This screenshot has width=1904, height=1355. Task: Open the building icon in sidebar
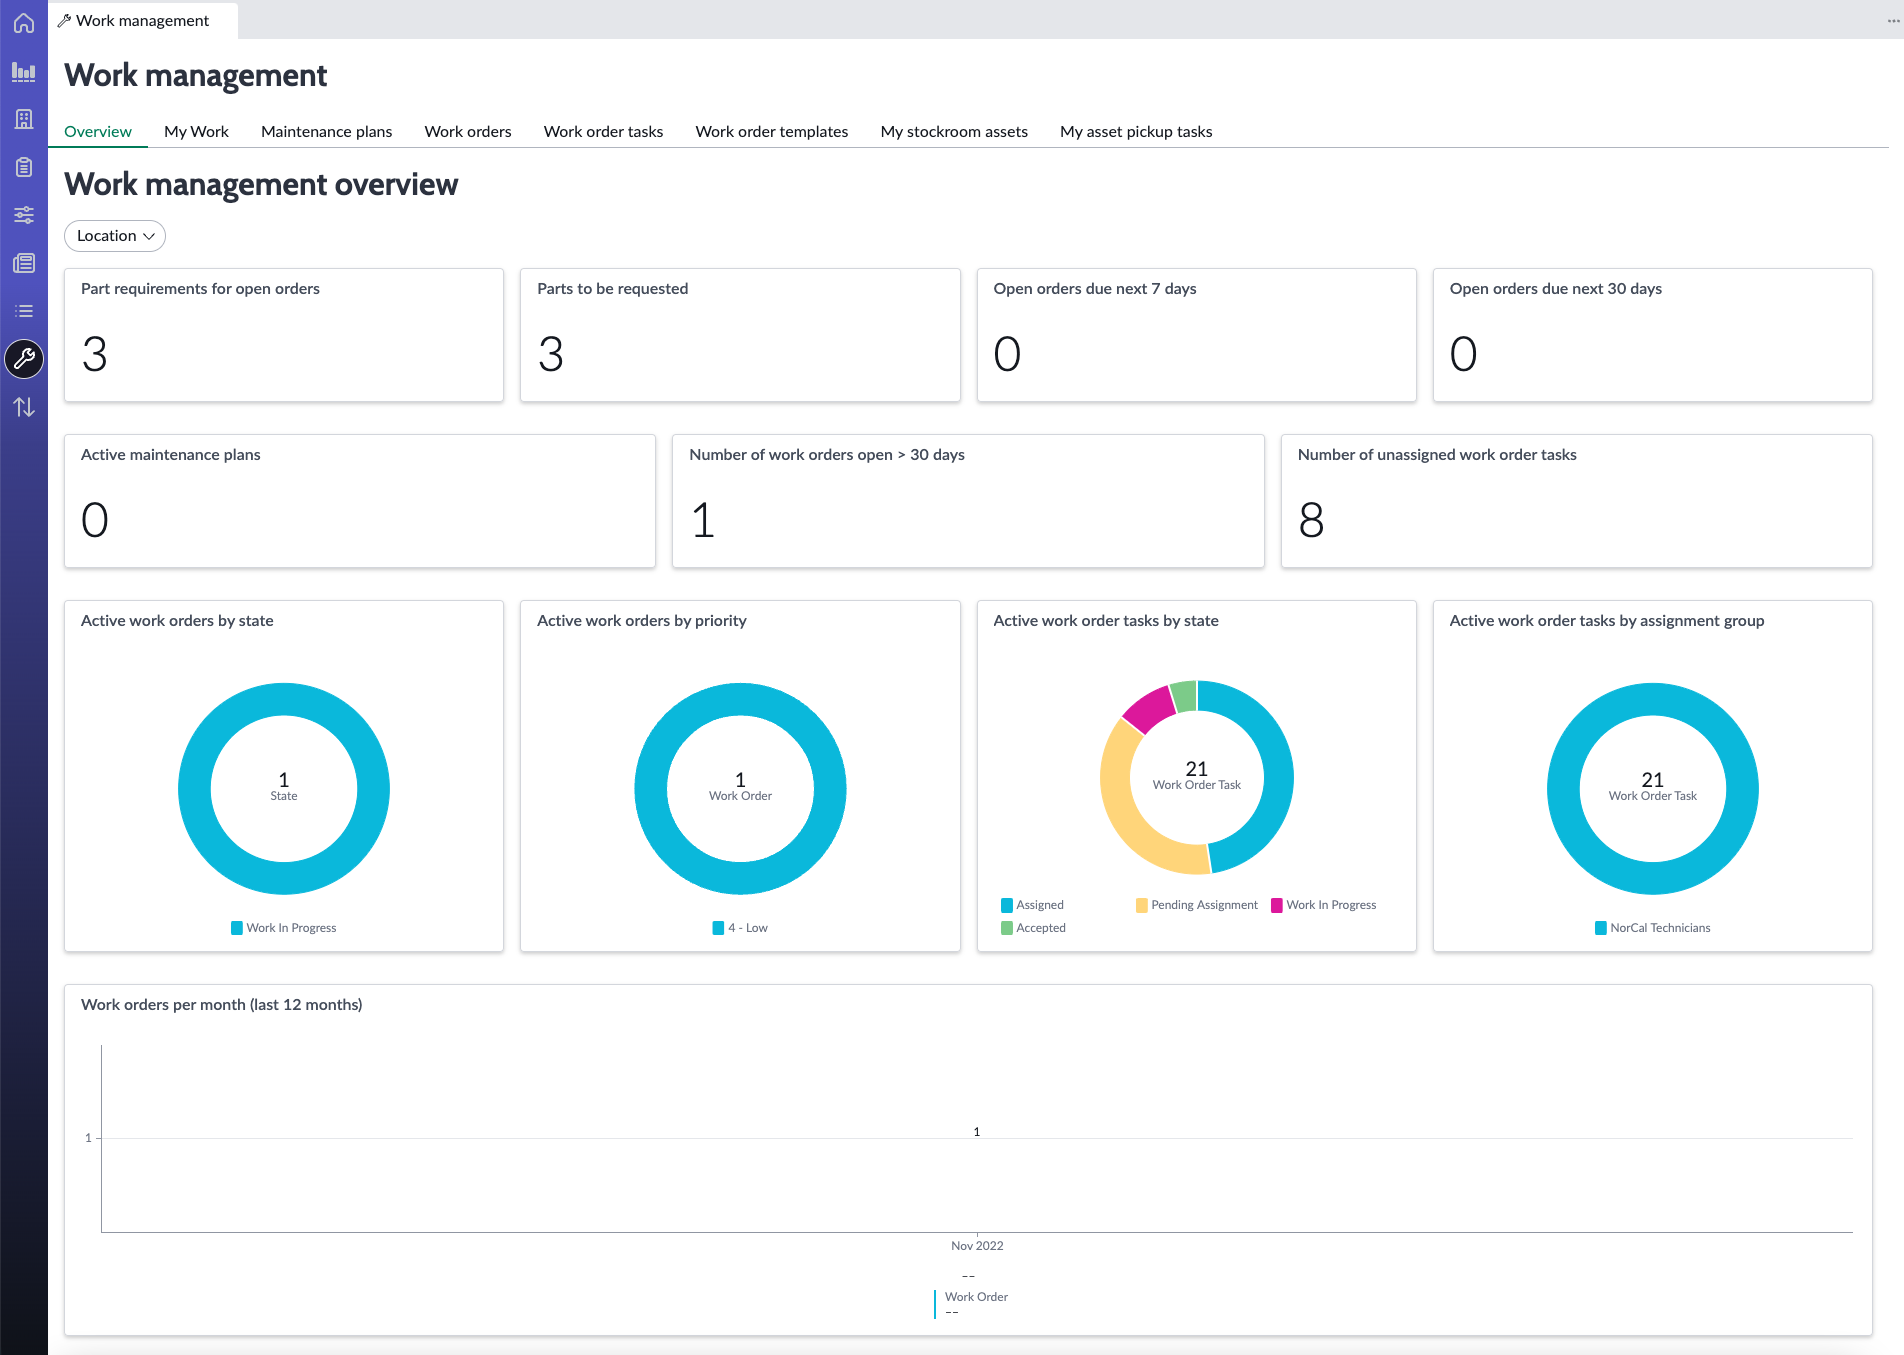pos(24,119)
